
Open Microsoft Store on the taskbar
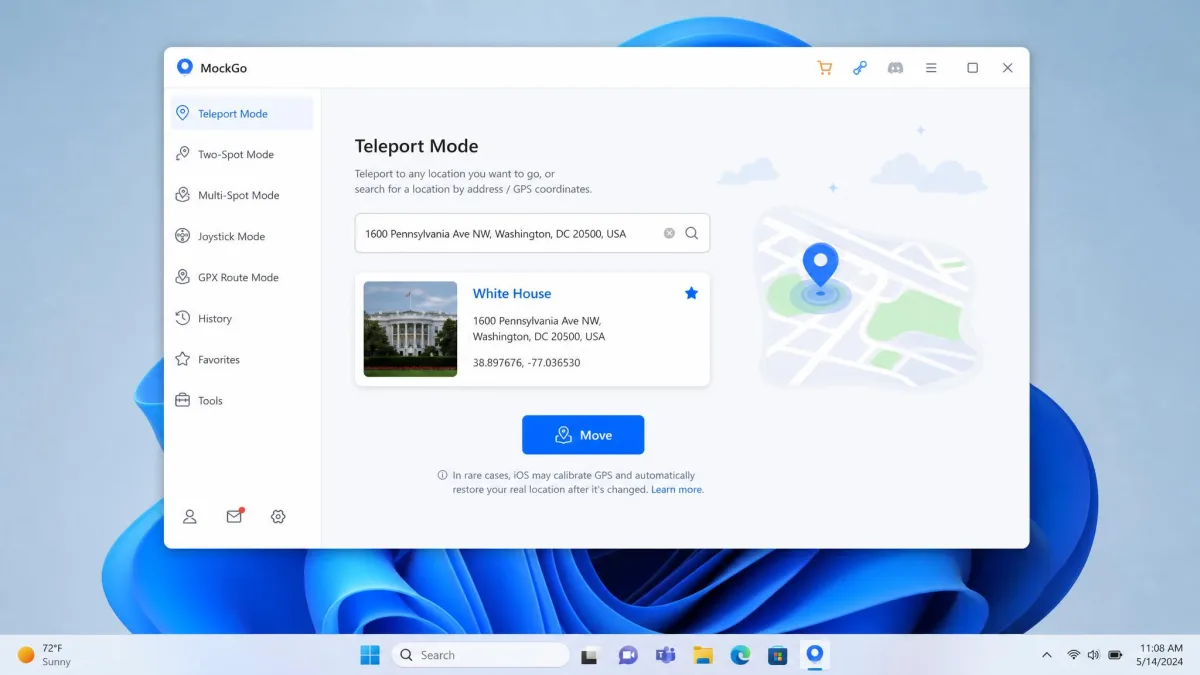pyautogui.click(x=777, y=655)
